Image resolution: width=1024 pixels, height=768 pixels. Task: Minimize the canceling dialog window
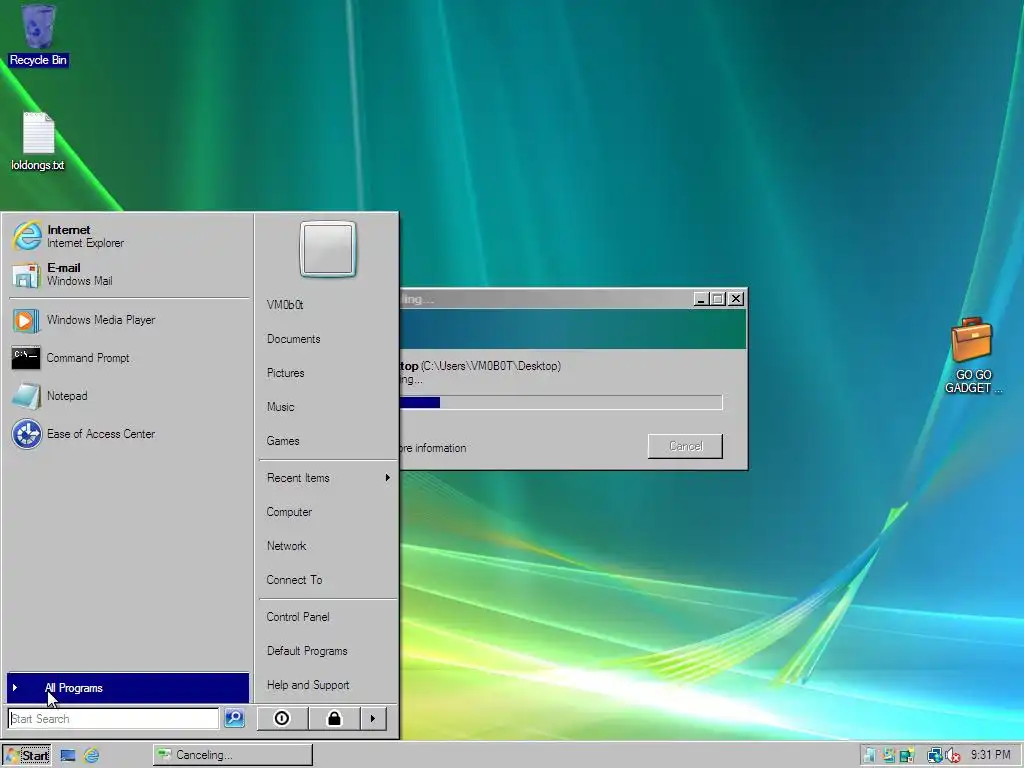pos(701,299)
